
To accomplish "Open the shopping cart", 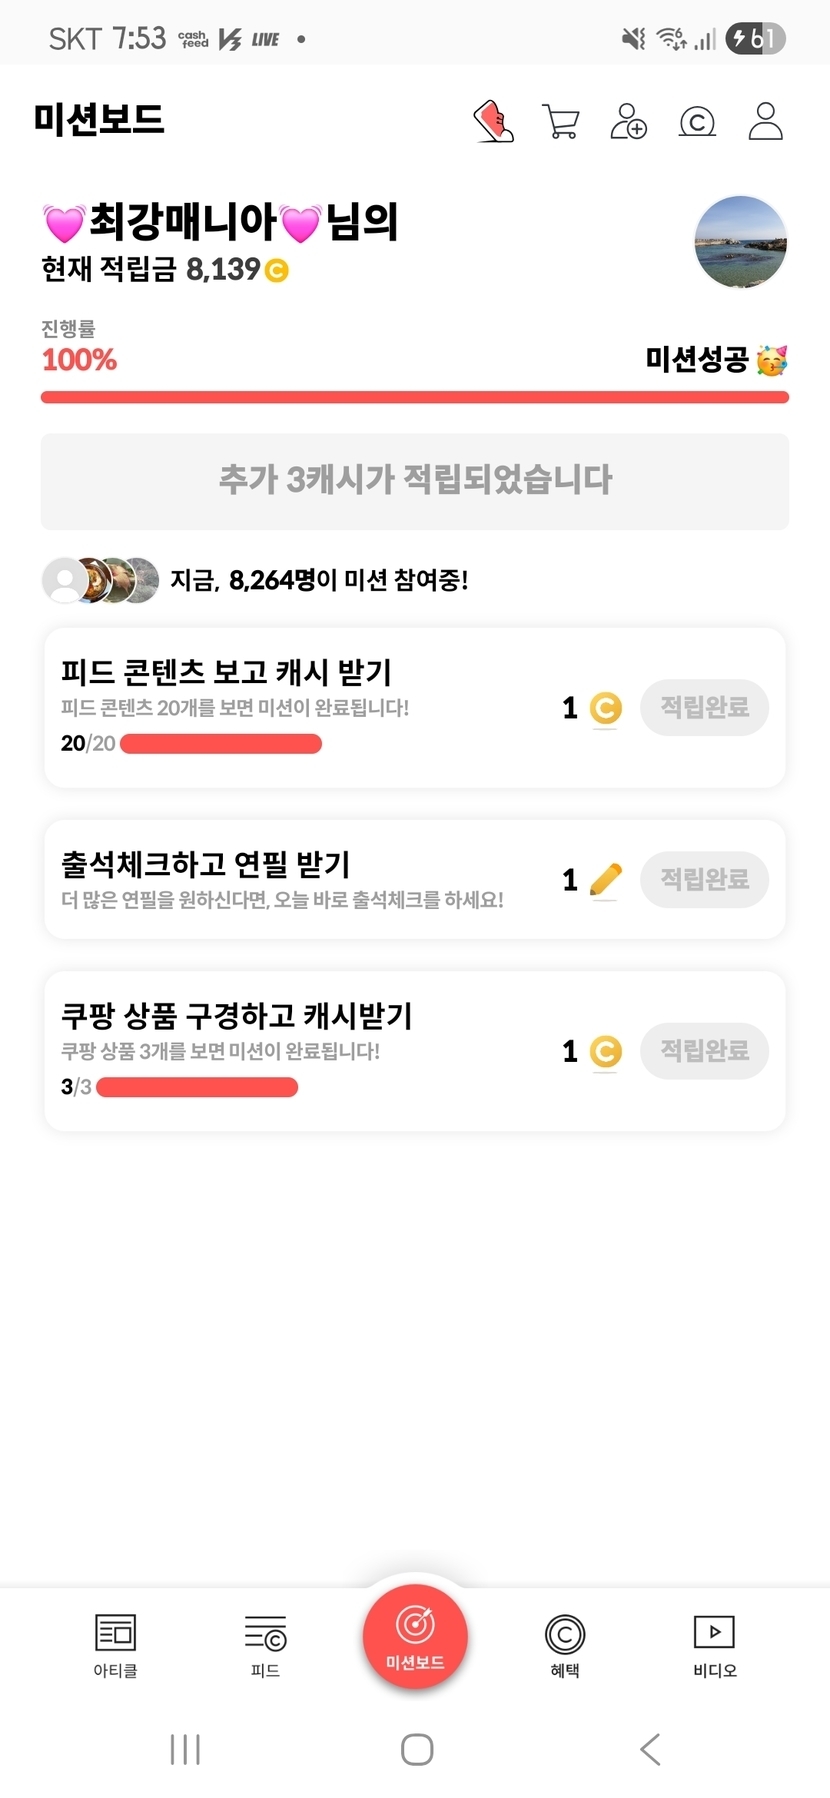I will click(561, 122).
